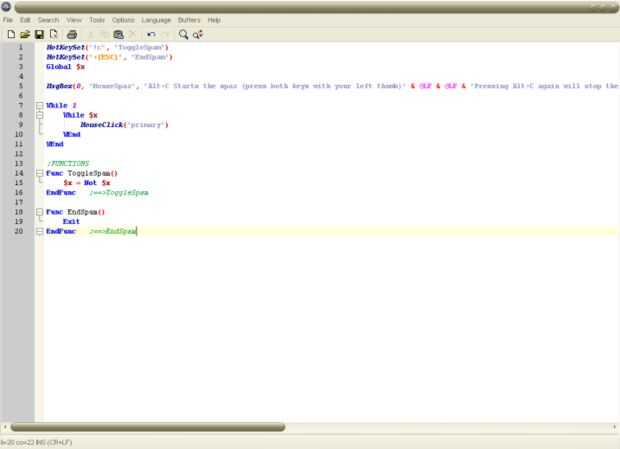Save the script with the floppy disk icon
Viewport: 620px width, 449px height.
pos(39,34)
